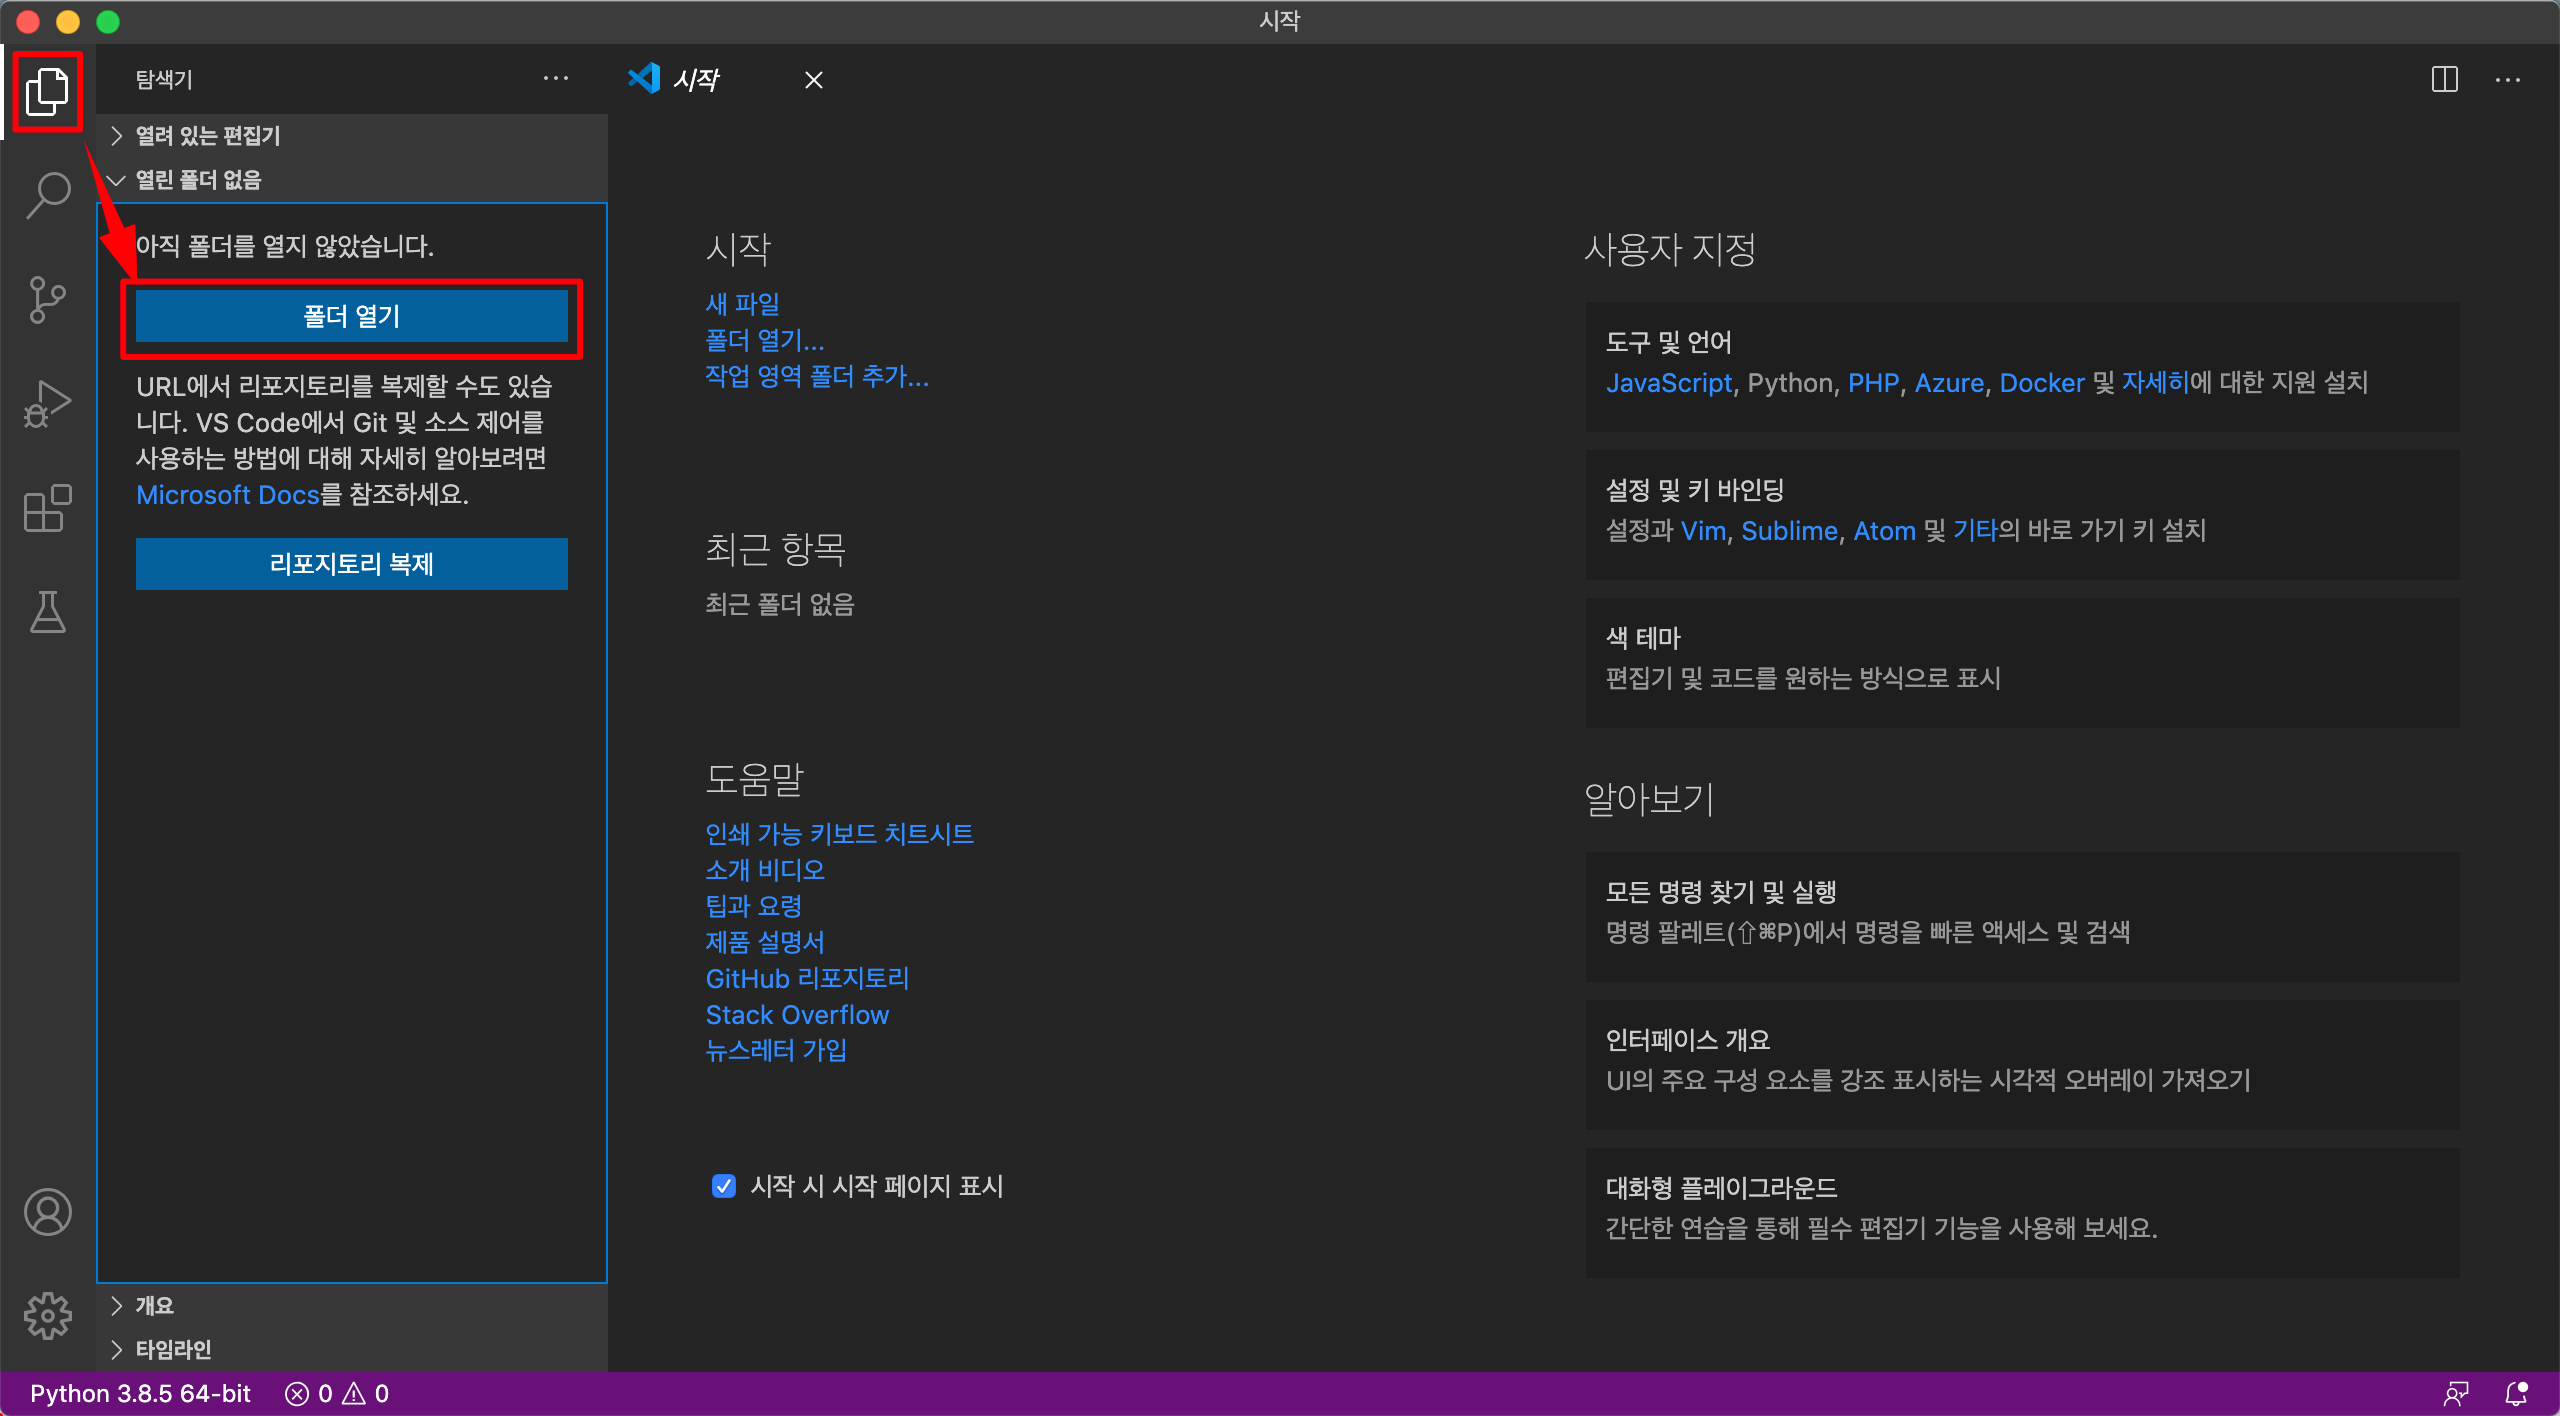Viewport: 2560px width, 1416px height.
Task: Open the 'Stack Overflow' help link
Action: pyautogui.click(x=796, y=1014)
